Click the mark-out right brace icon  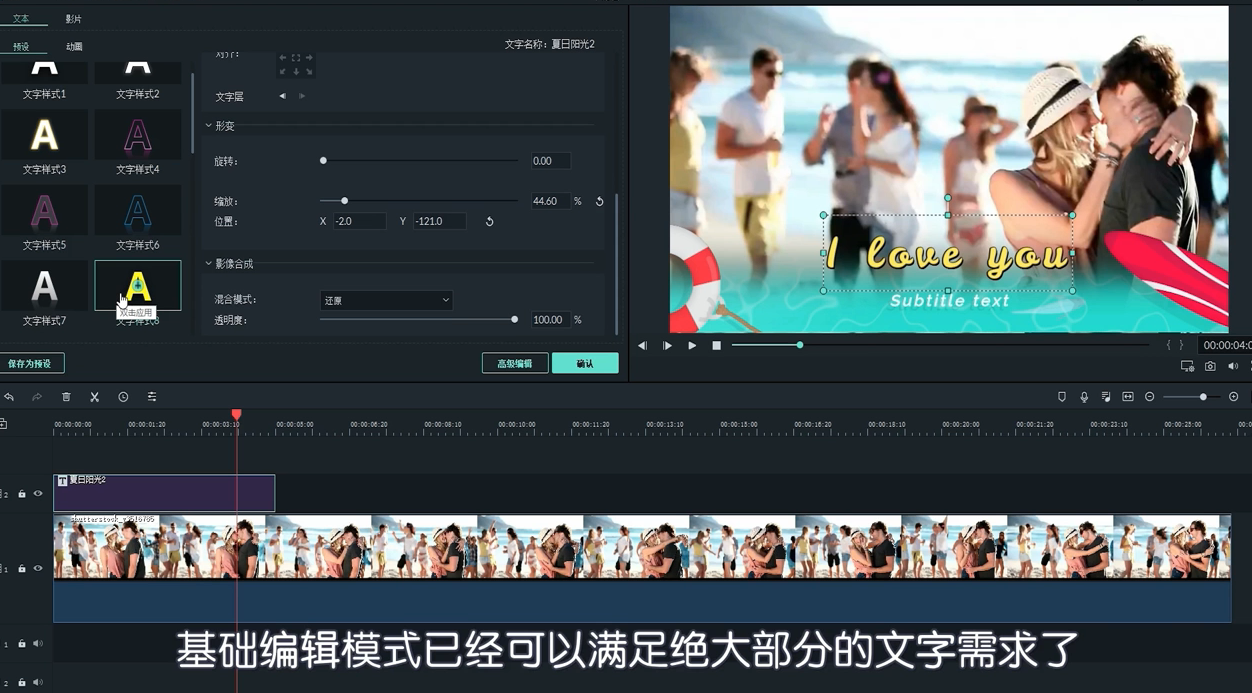(1181, 345)
